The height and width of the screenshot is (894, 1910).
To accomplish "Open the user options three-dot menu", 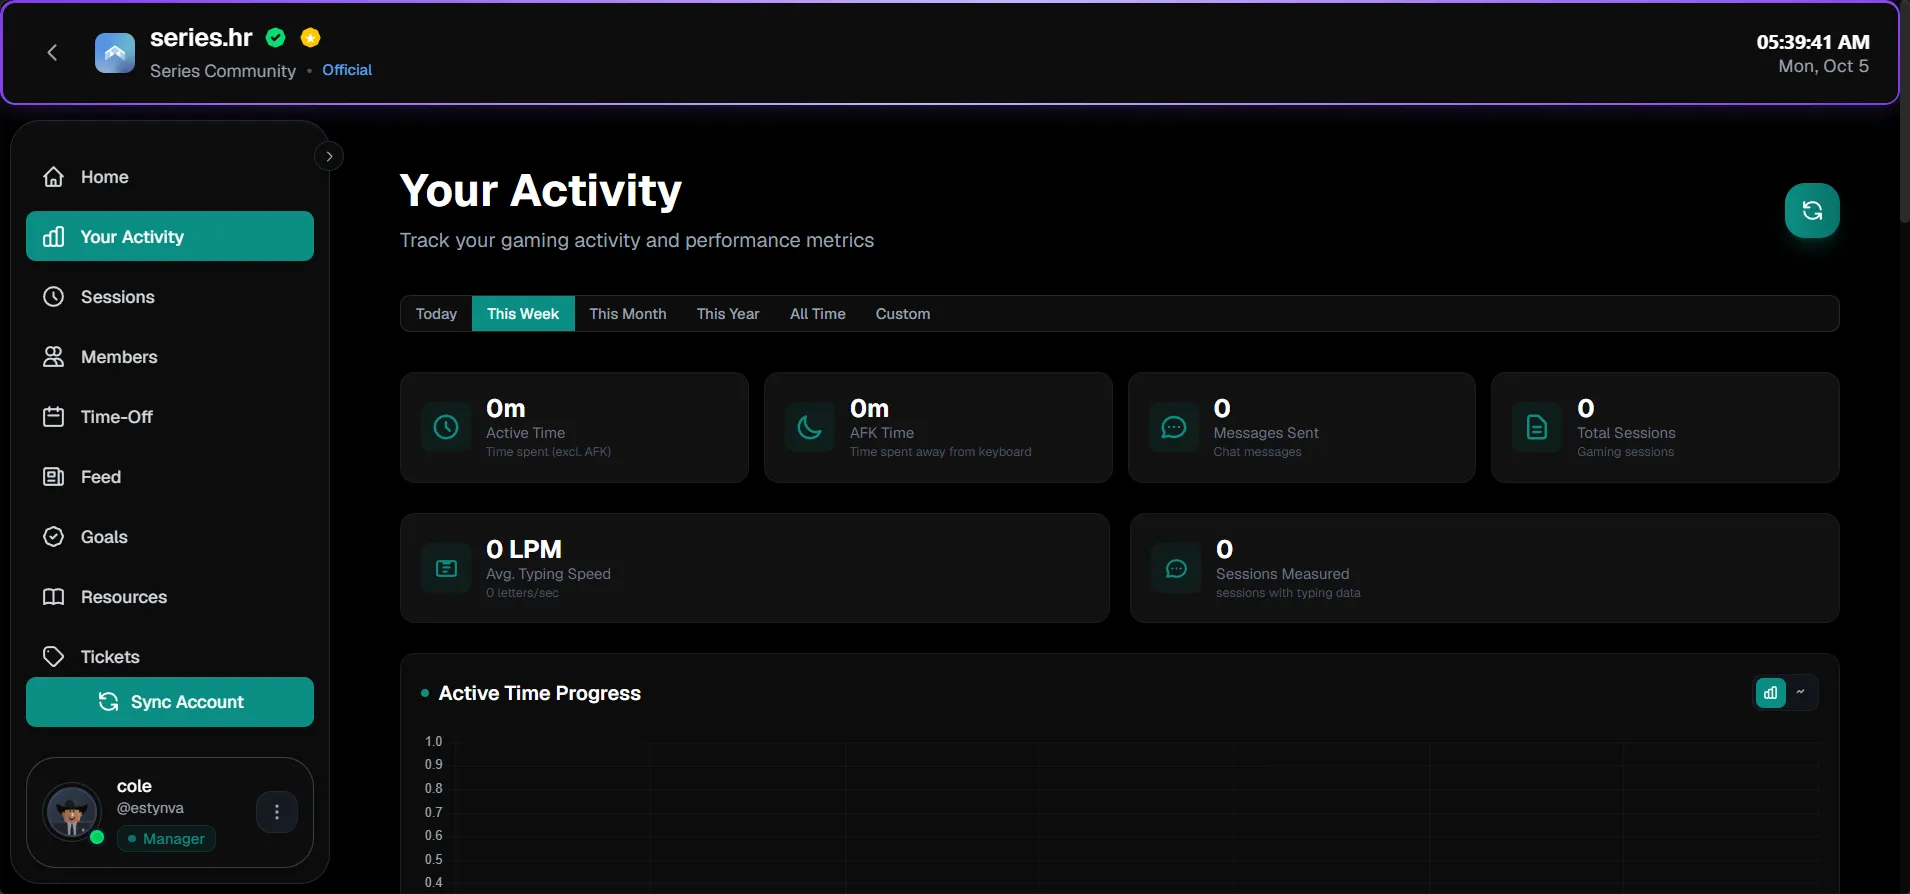I will click(x=277, y=812).
